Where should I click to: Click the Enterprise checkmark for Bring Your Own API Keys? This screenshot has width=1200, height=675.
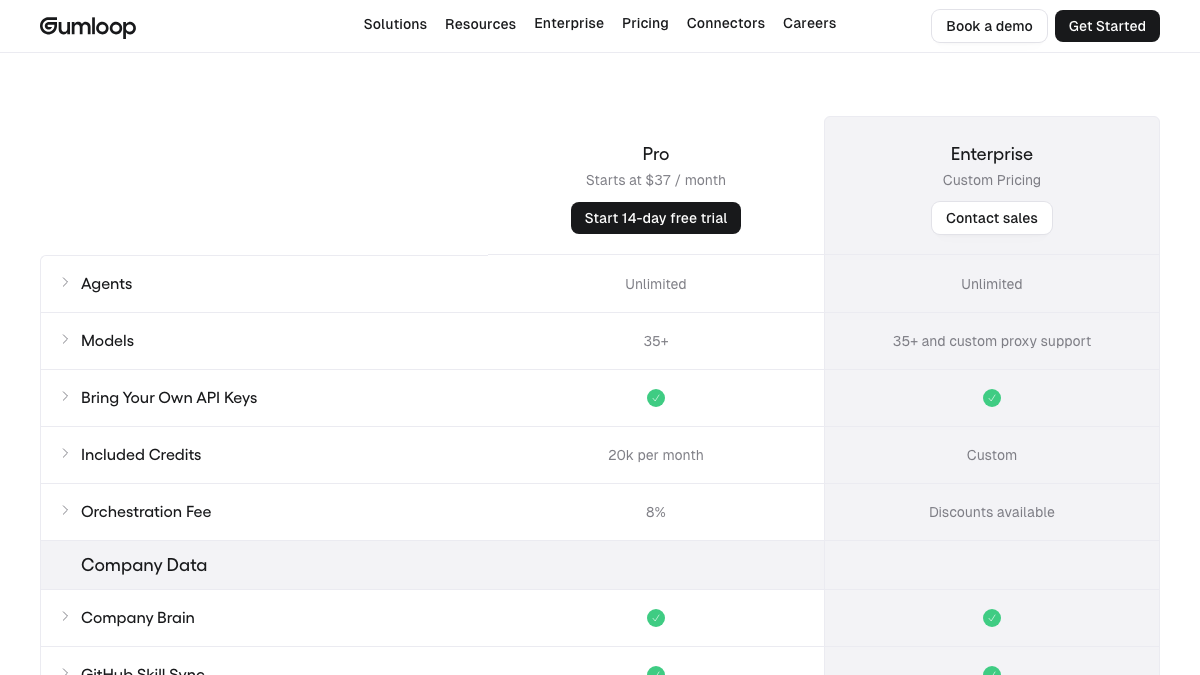[x=992, y=398]
